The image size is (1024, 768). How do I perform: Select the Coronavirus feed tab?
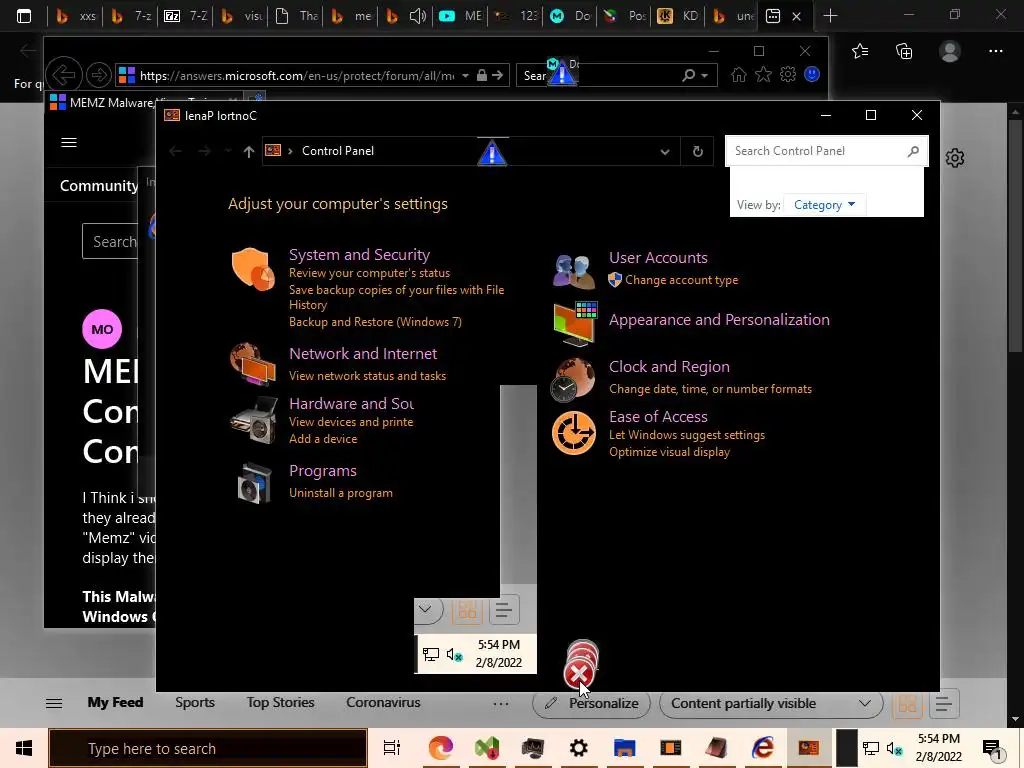(383, 703)
